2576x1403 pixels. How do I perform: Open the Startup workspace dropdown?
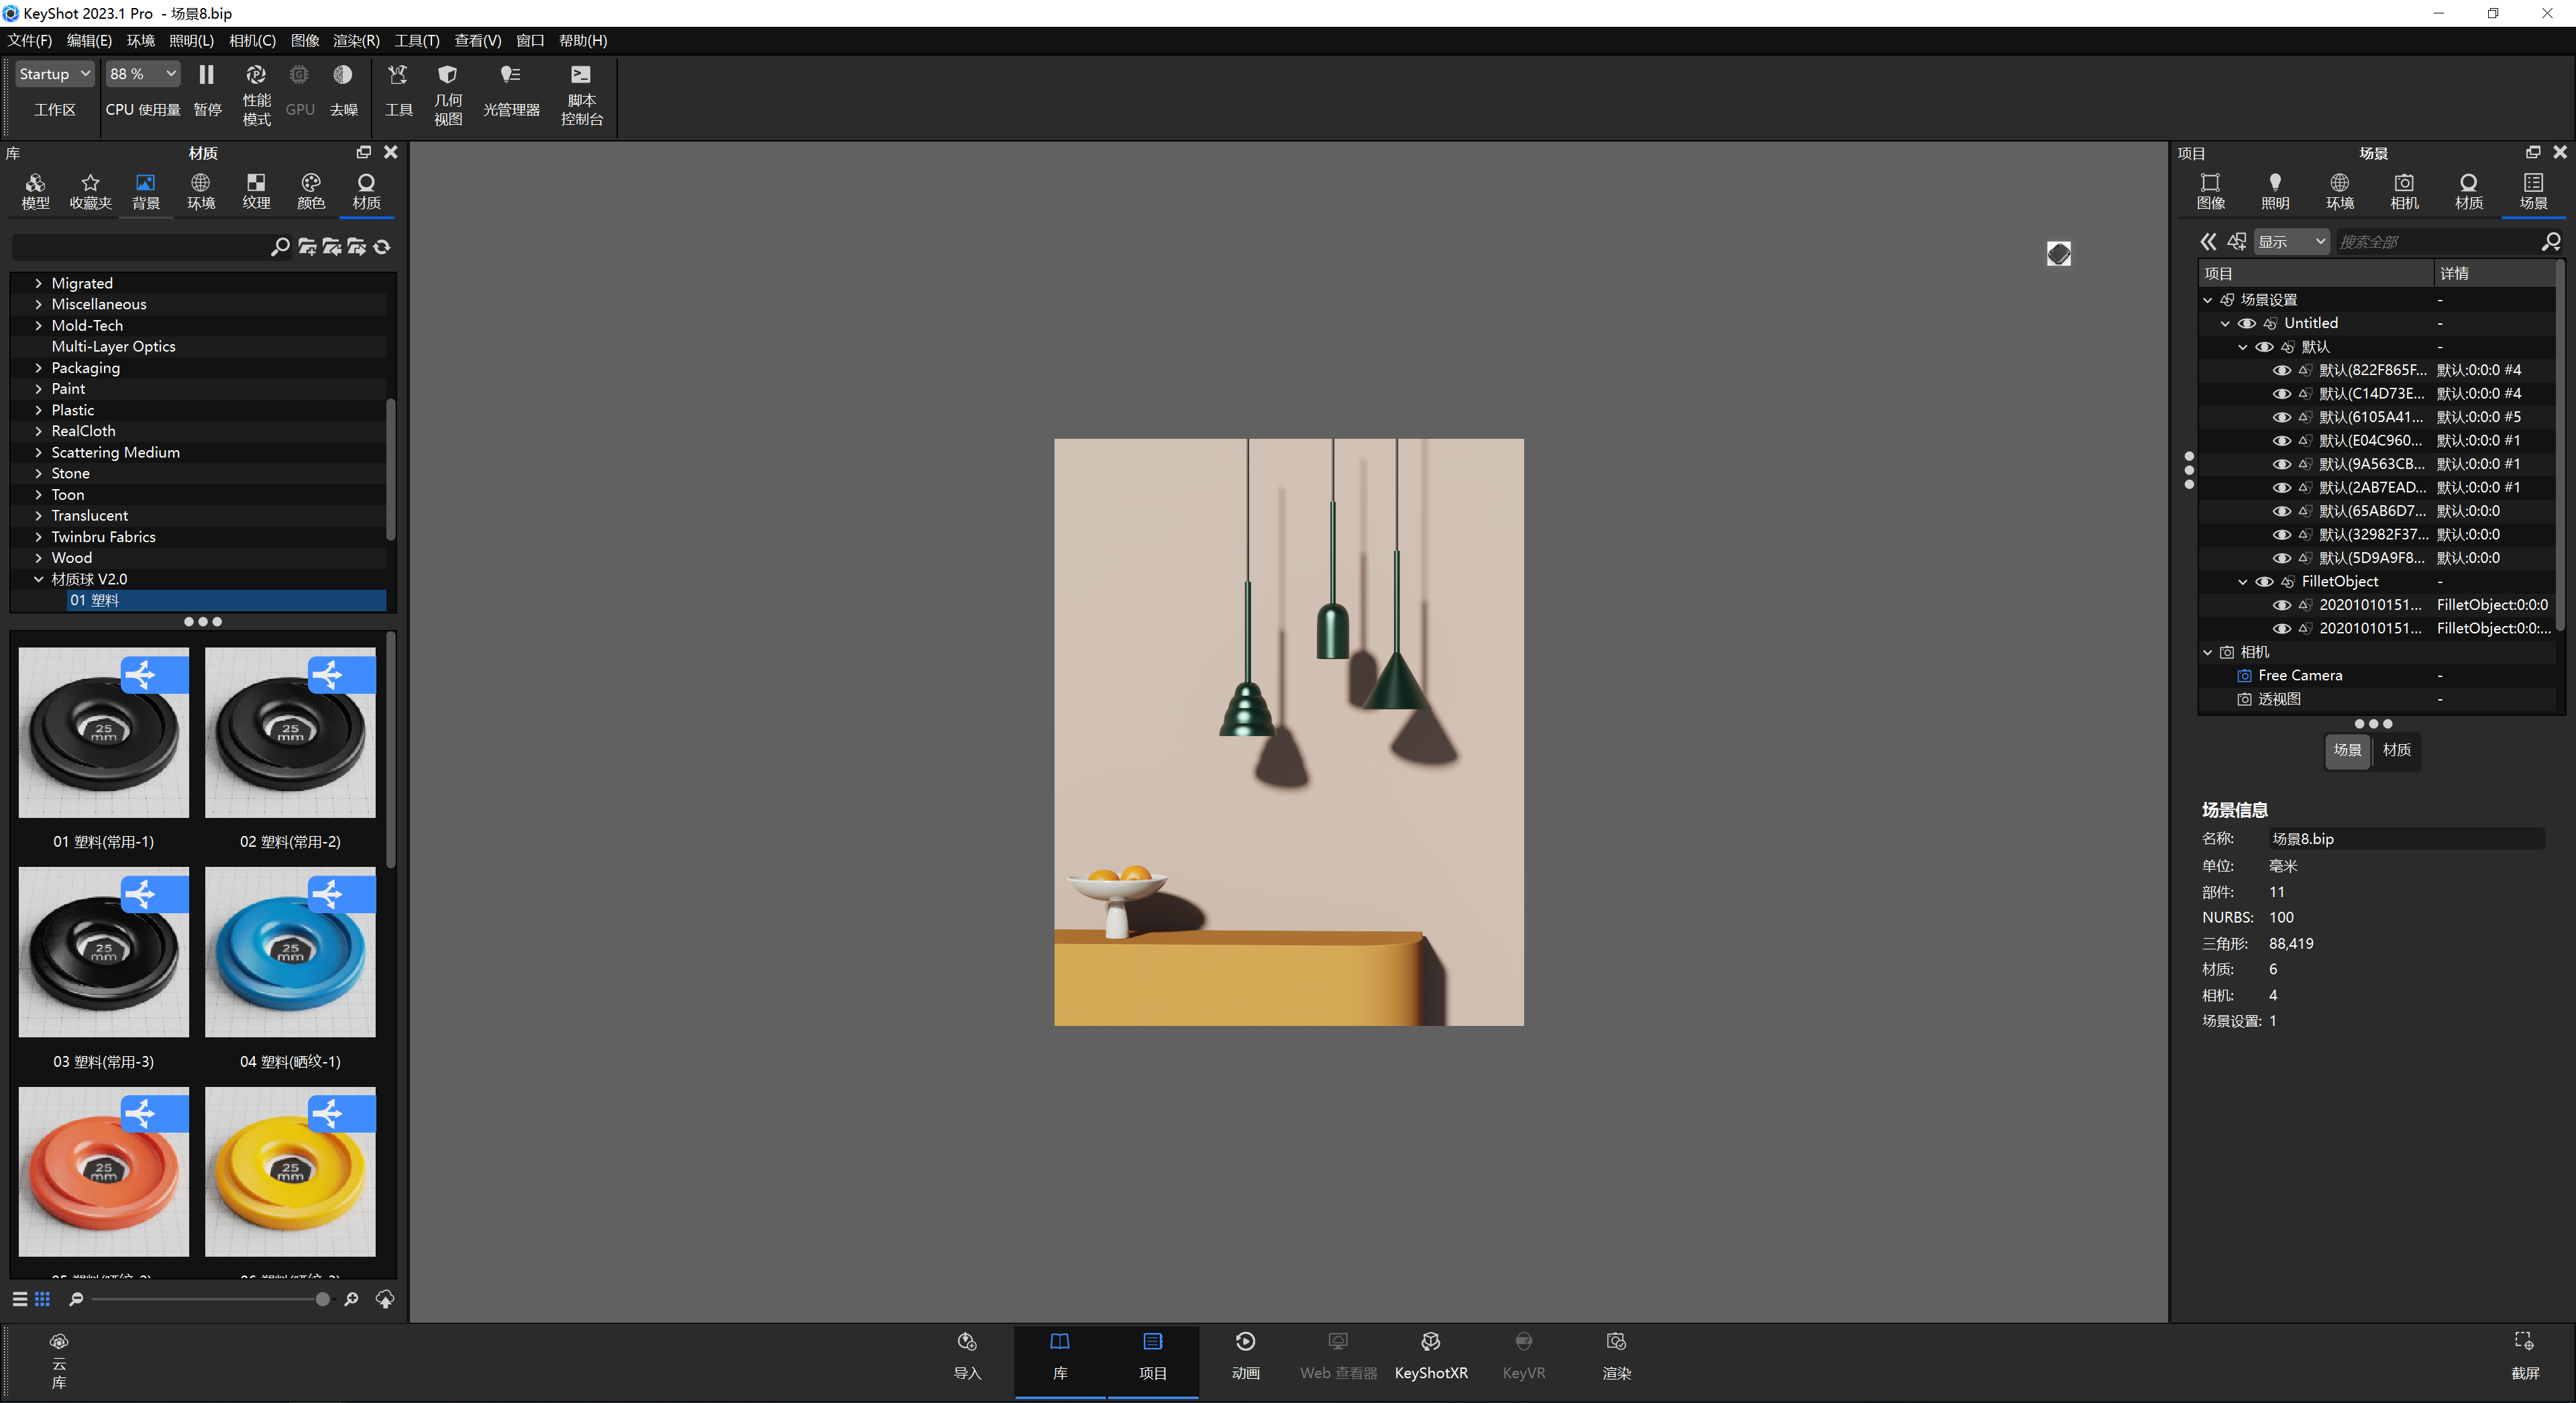point(55,74)
